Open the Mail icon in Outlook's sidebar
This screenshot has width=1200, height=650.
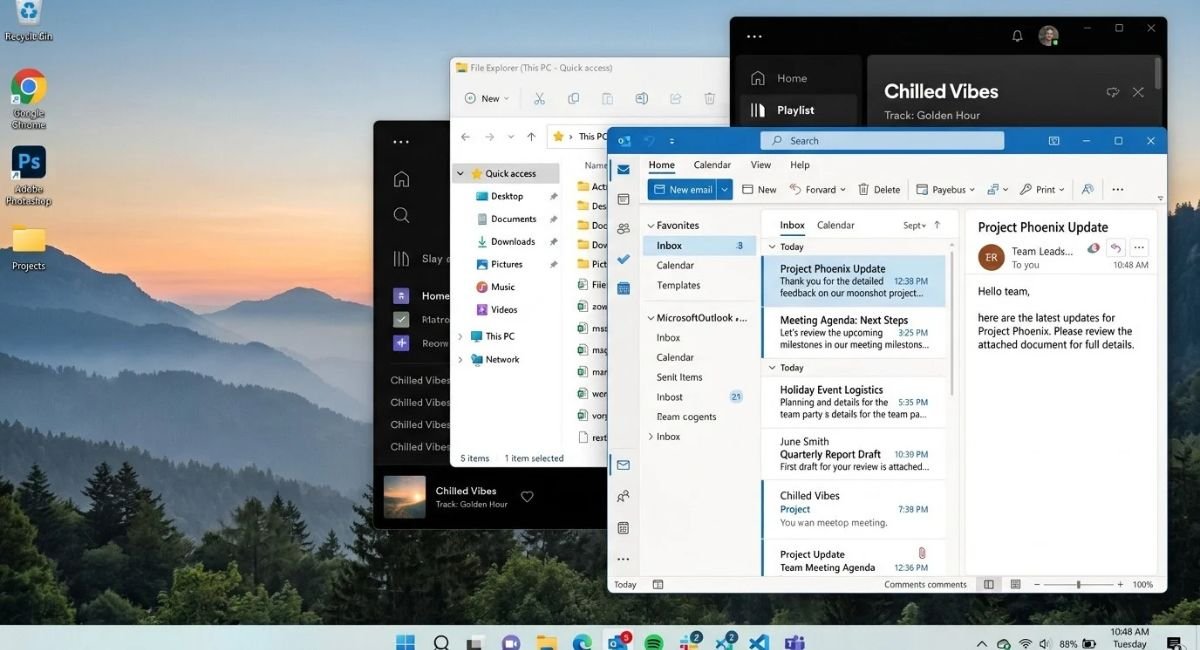pos(623,170)
